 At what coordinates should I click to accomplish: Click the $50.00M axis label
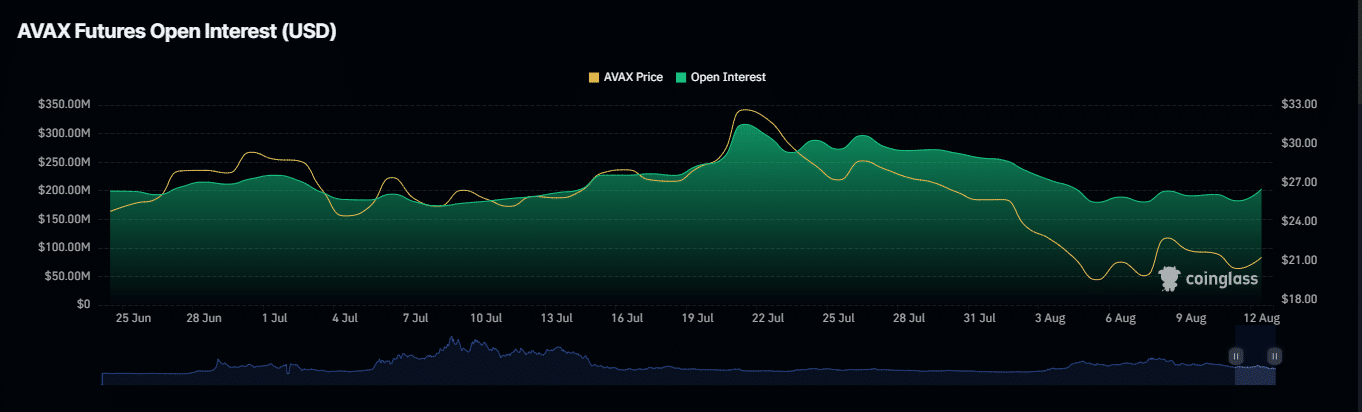(67, 276)
